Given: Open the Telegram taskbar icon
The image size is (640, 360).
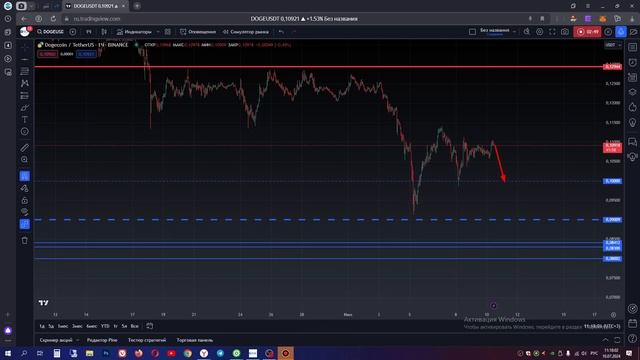Looking at the screenshot, I should pyautogui.click(x=220, y=353).
